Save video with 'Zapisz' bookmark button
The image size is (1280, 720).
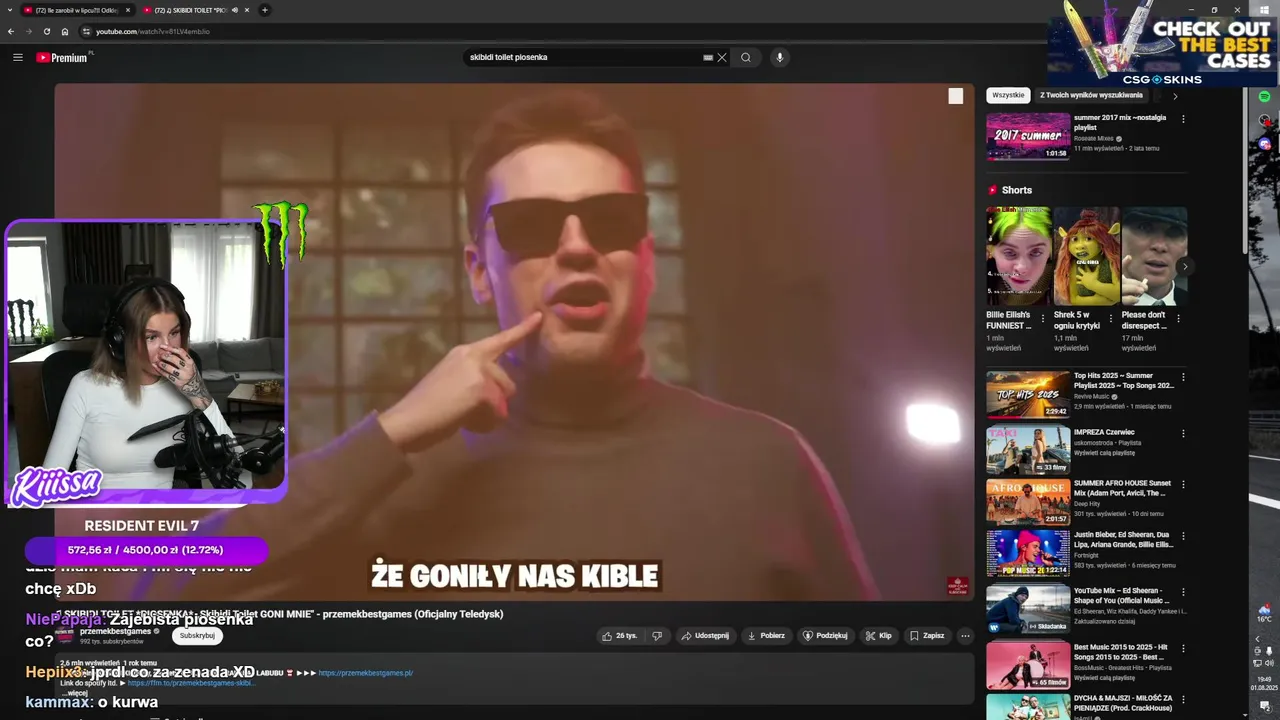(x=927, y=636)
